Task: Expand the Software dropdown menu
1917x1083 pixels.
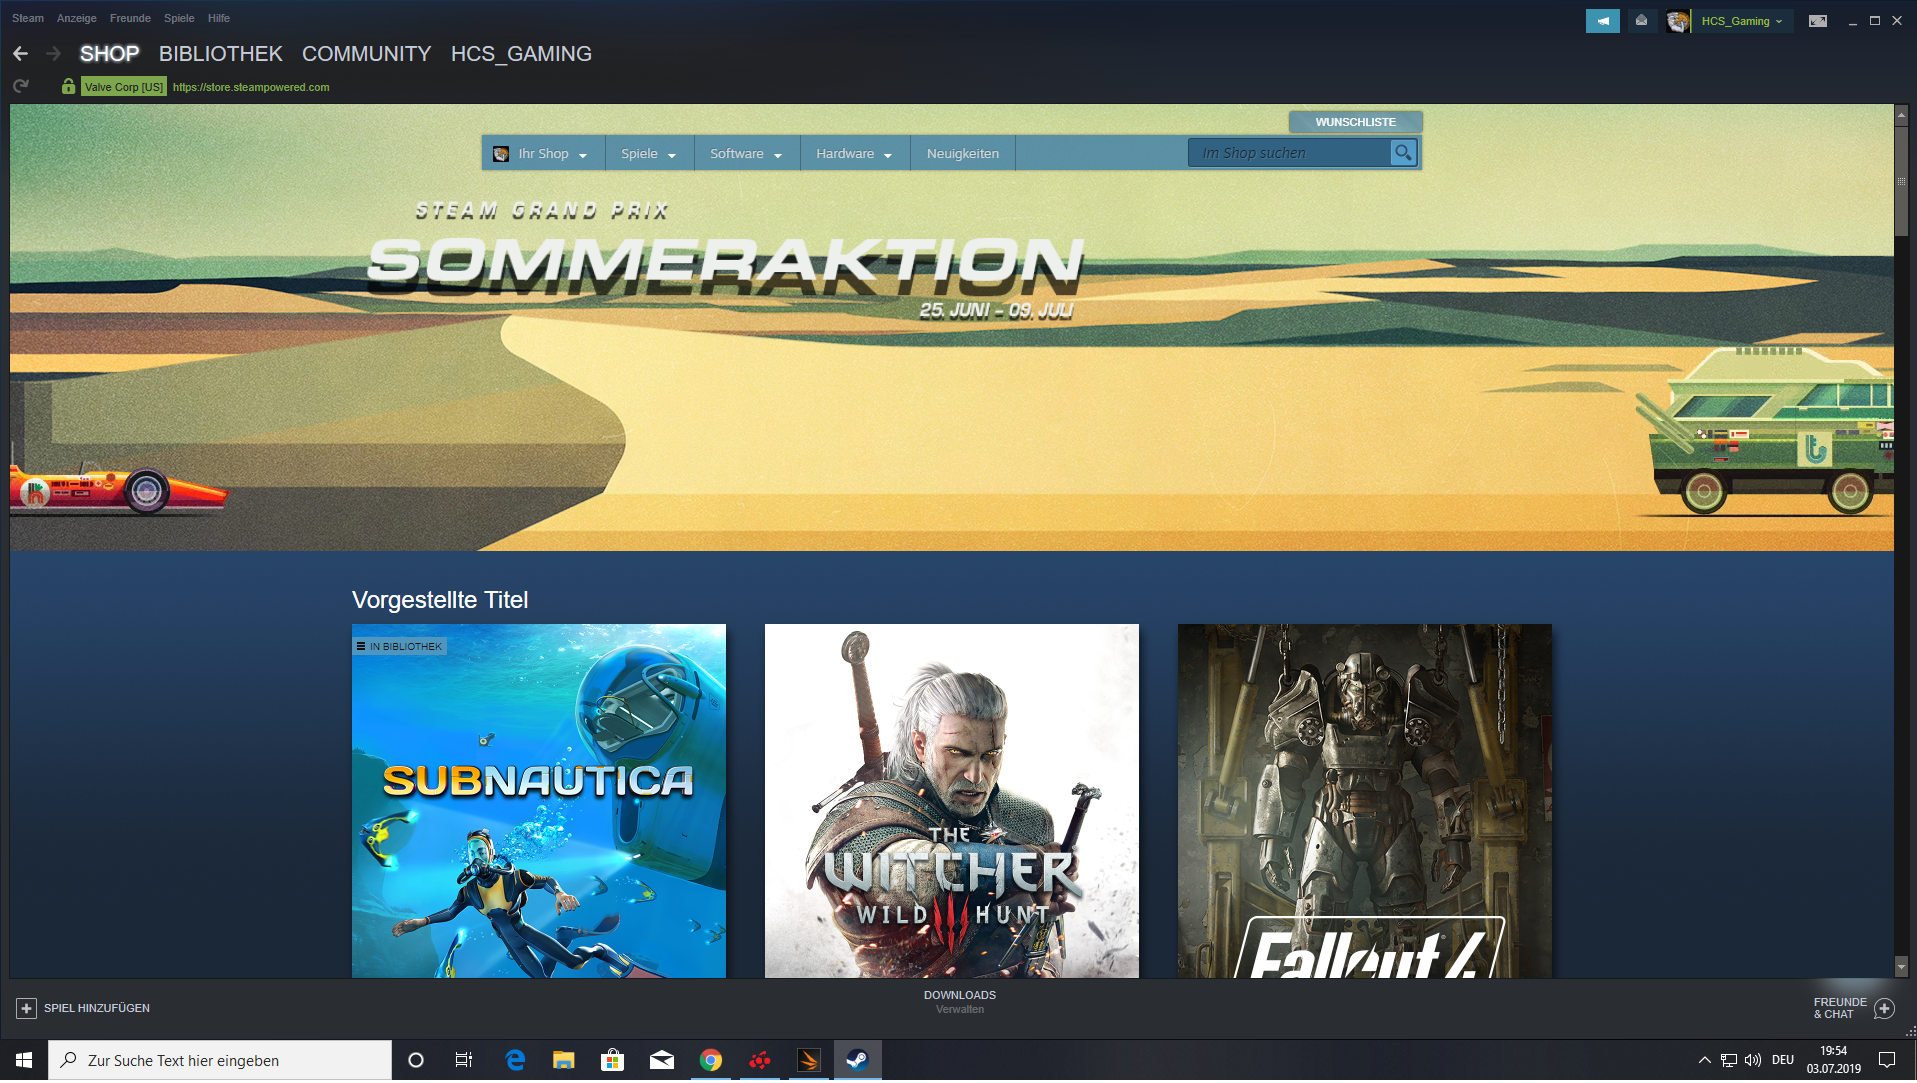Action: [x=746, y=154]
